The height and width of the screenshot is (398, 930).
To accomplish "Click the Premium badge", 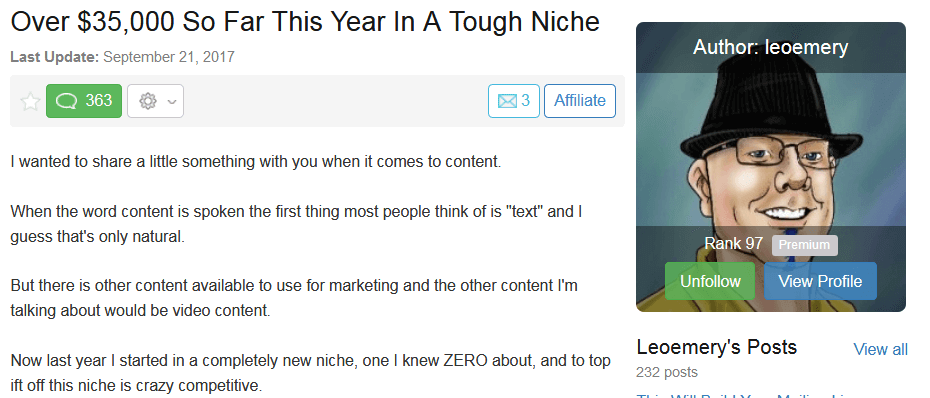I will 804,245.
